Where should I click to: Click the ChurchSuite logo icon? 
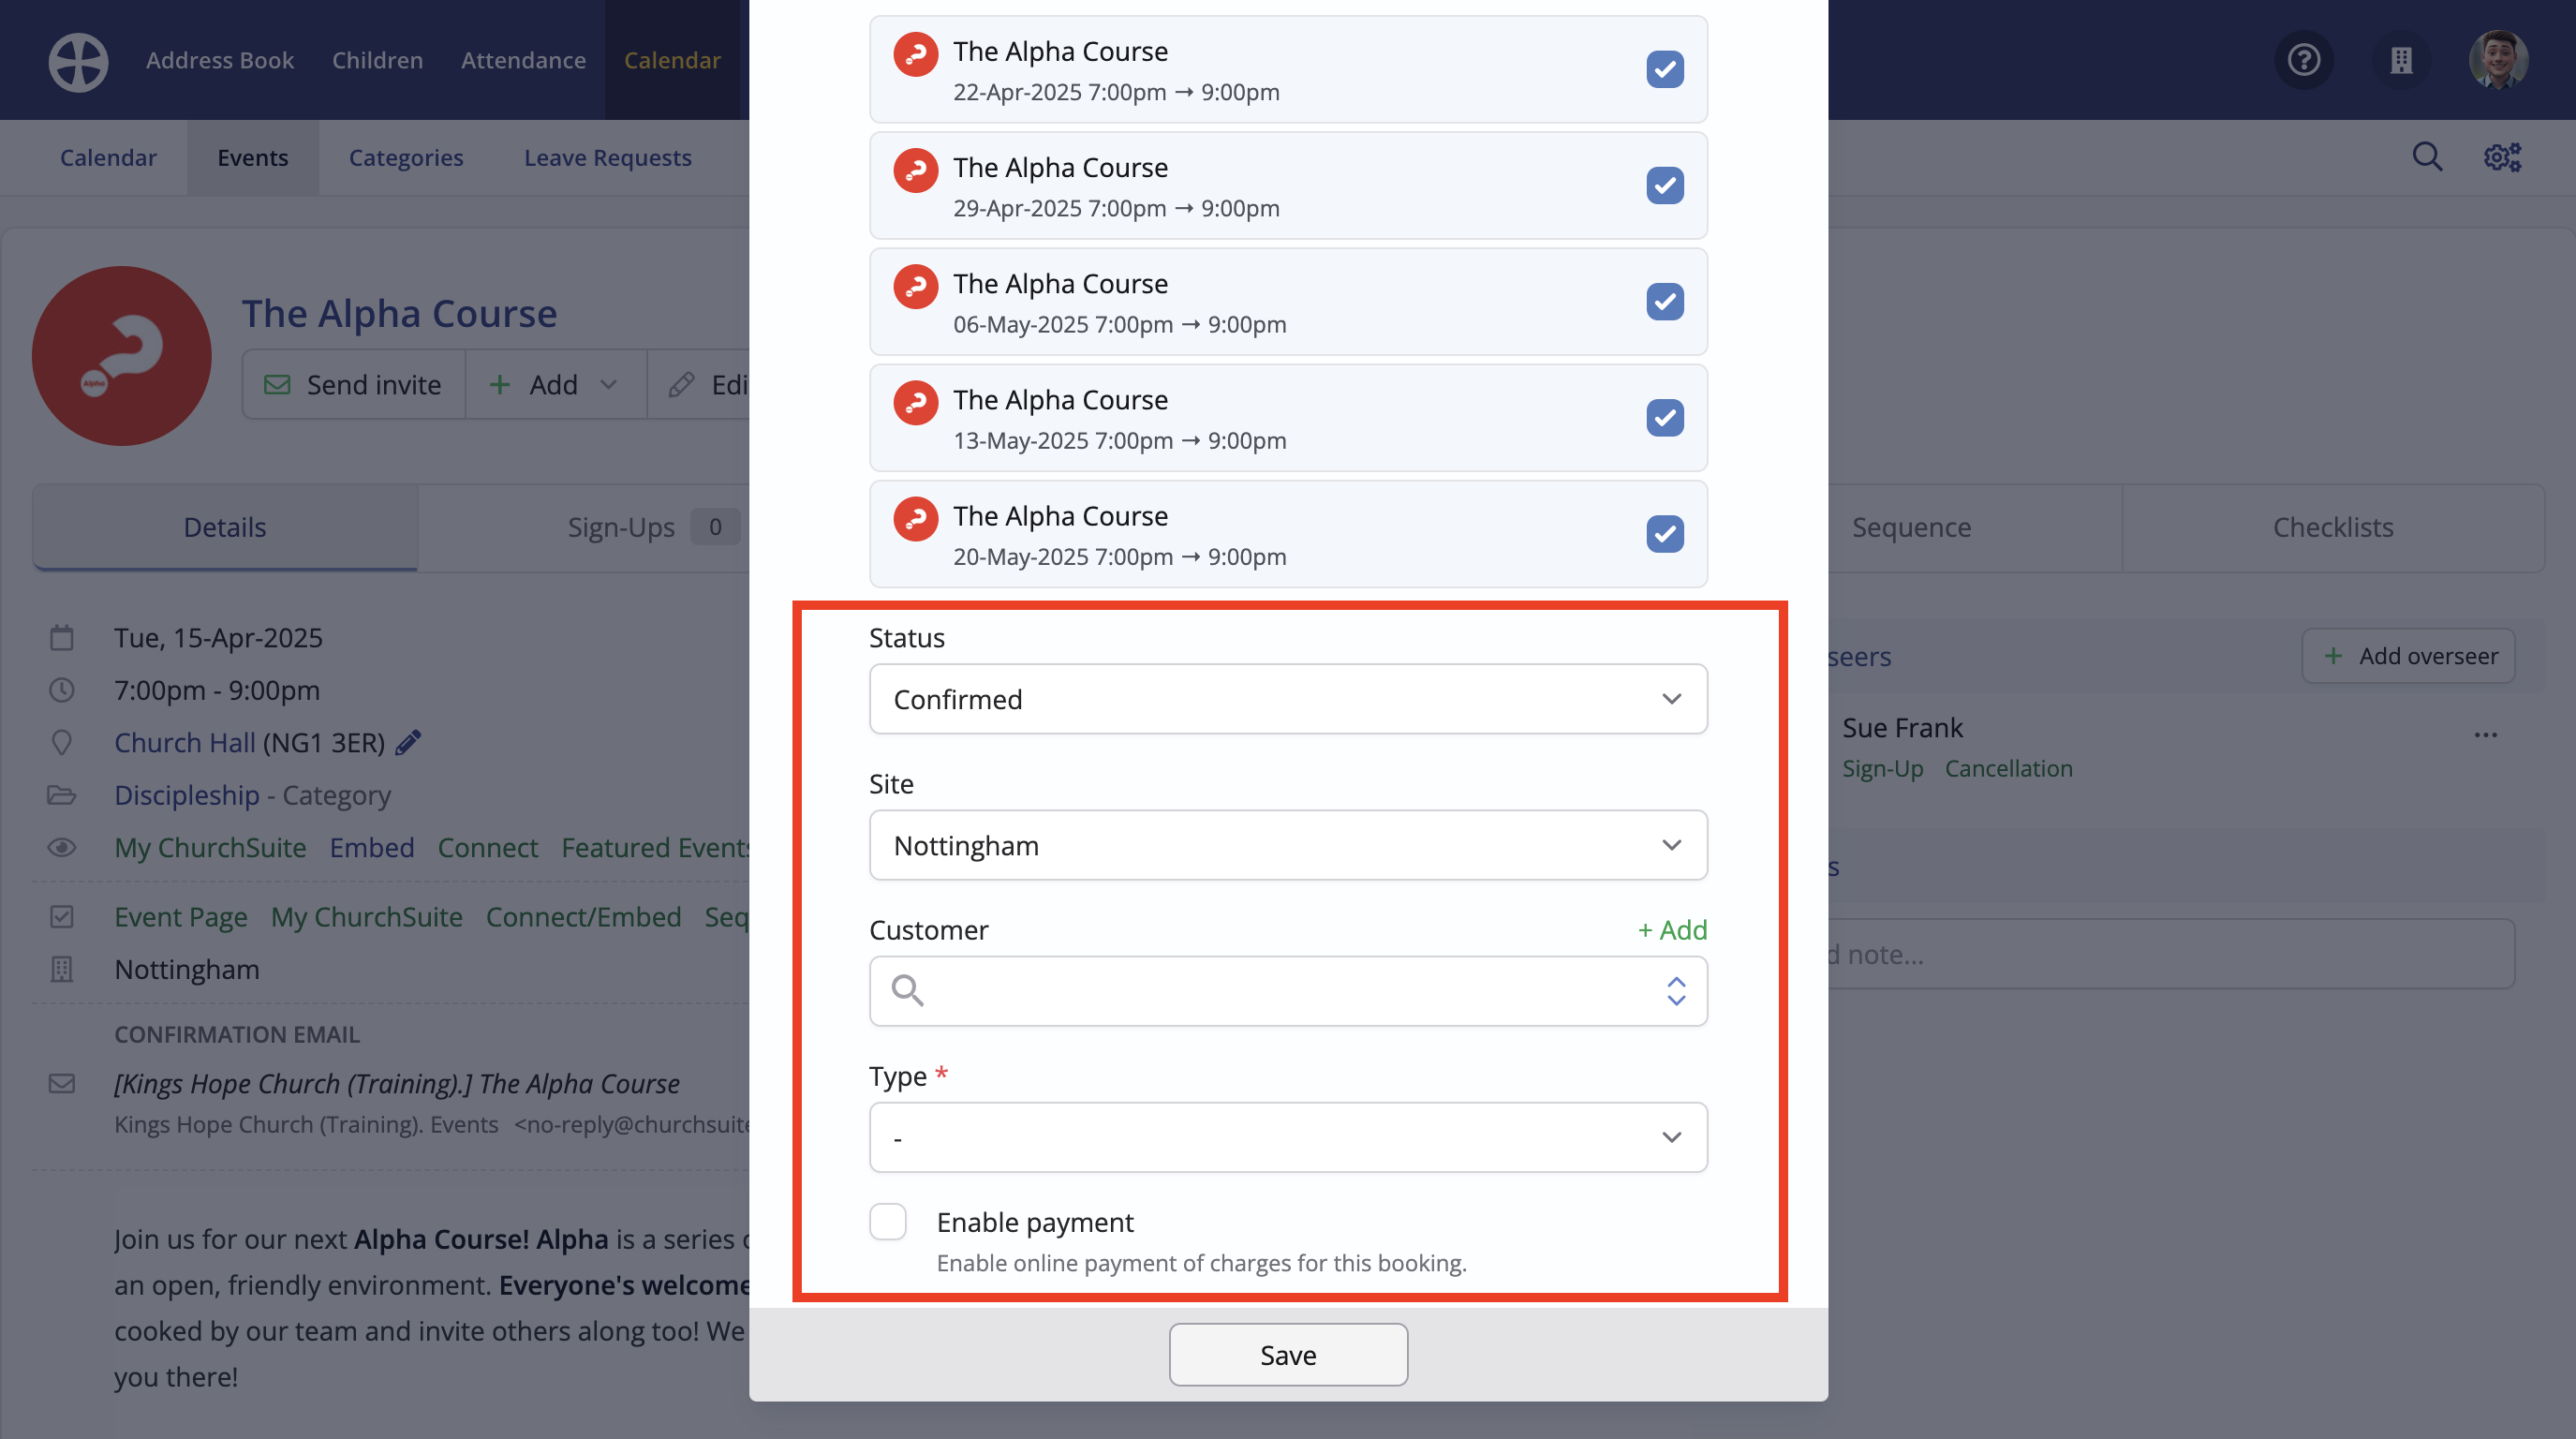(x=78, y=61)
